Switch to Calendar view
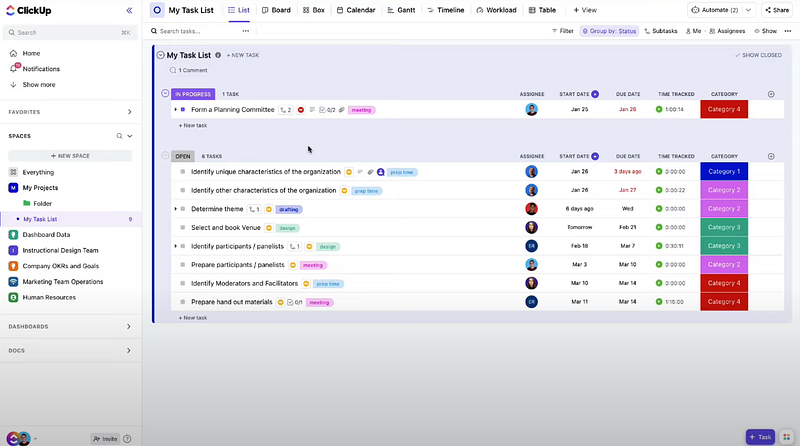Screen dimensions: 800x446 (356, 10)
